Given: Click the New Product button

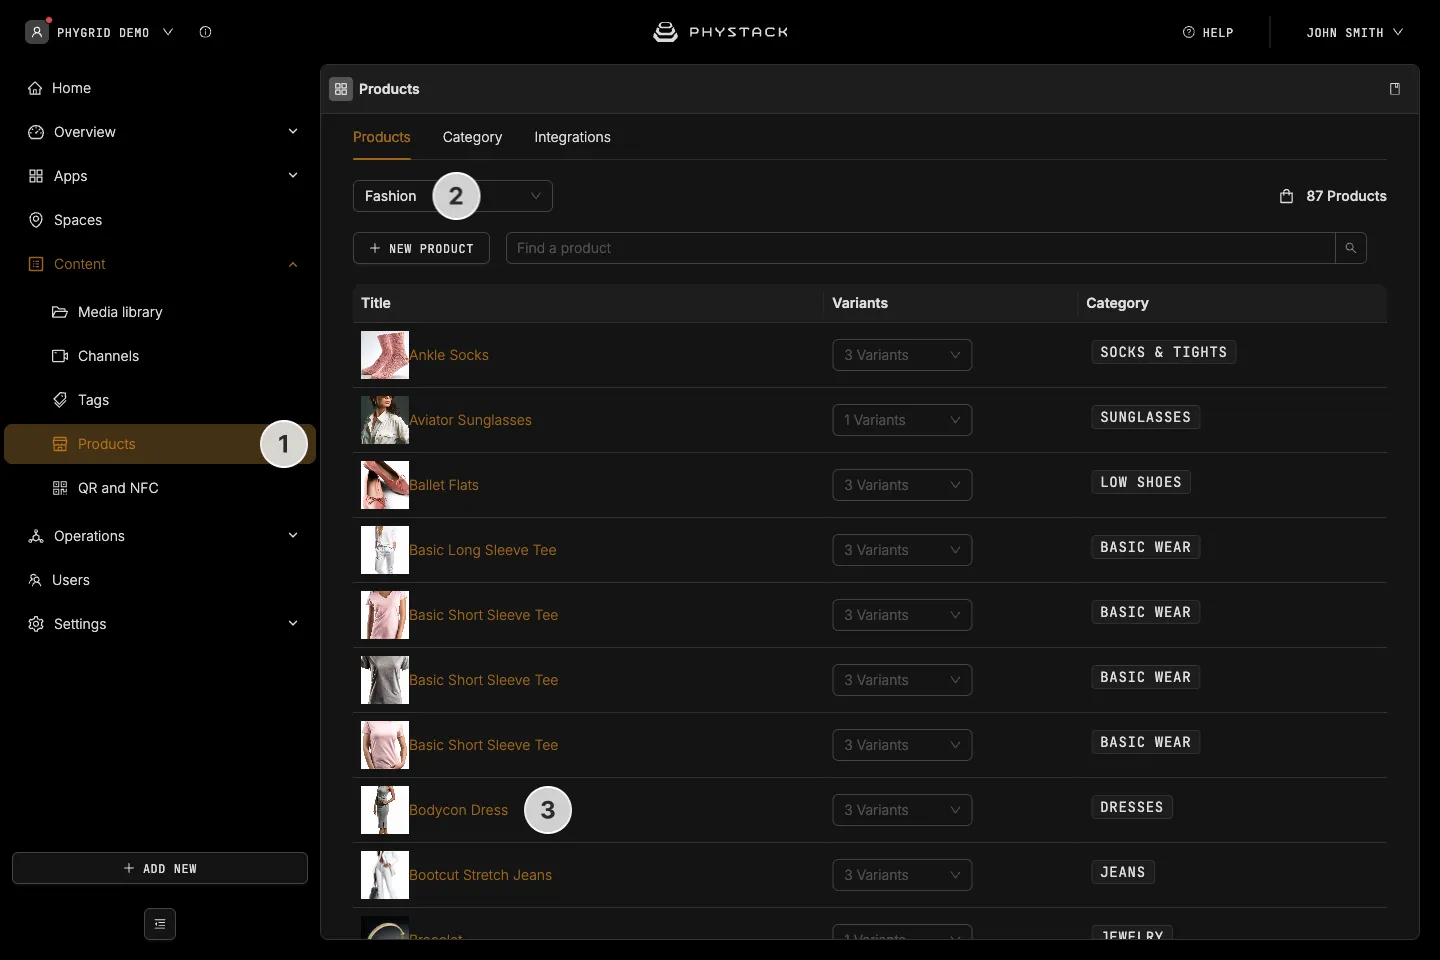Looking at the screenshot, I should pos(421,248).
